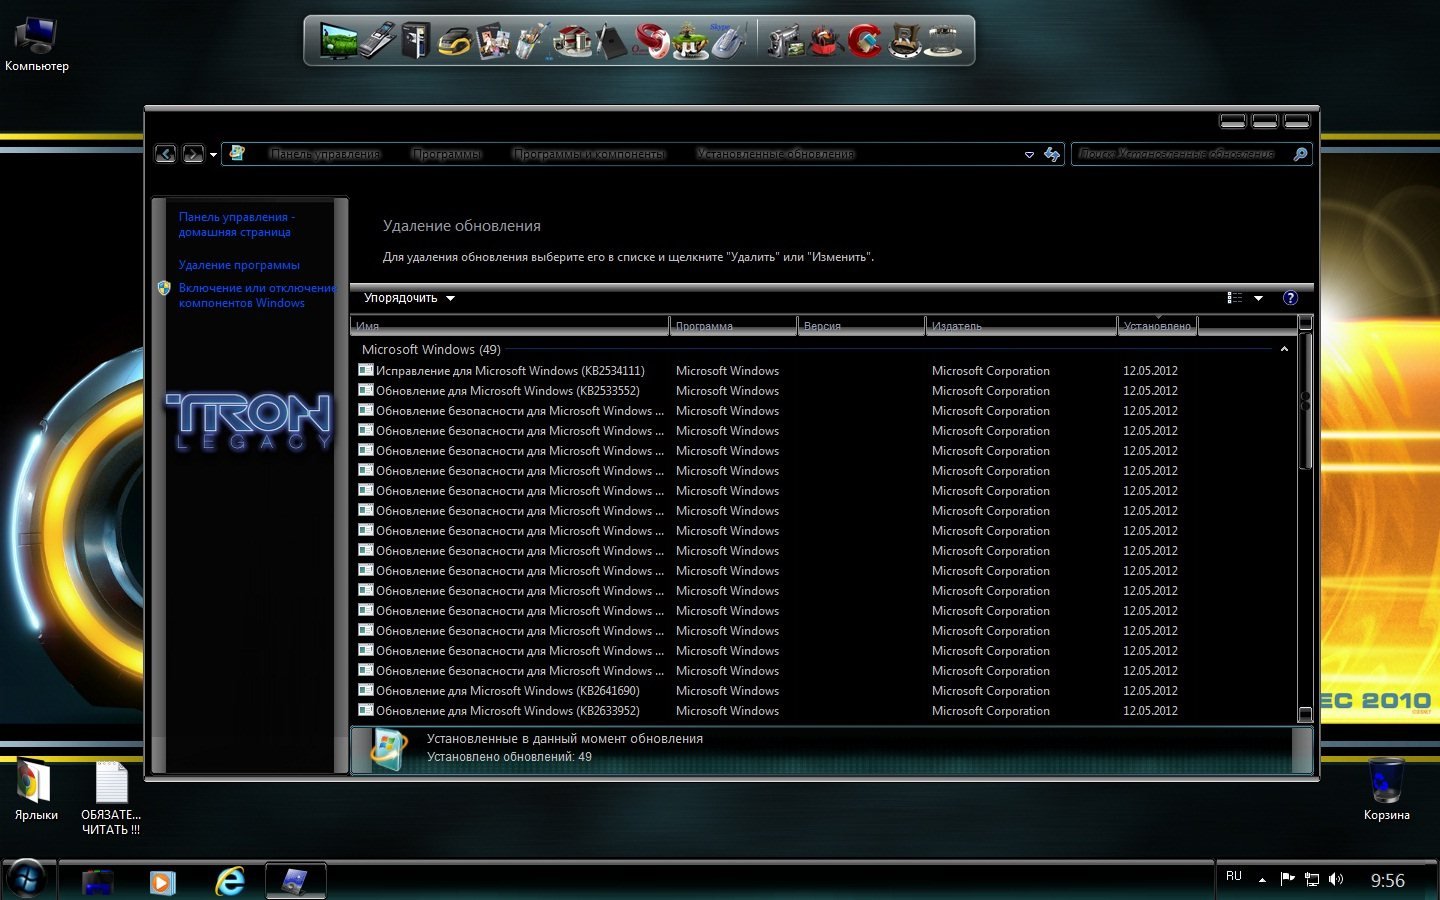Select the Ярлыки desktop icon
Viewport: 1440px width, 900px height.
click(x=36, y=791)
